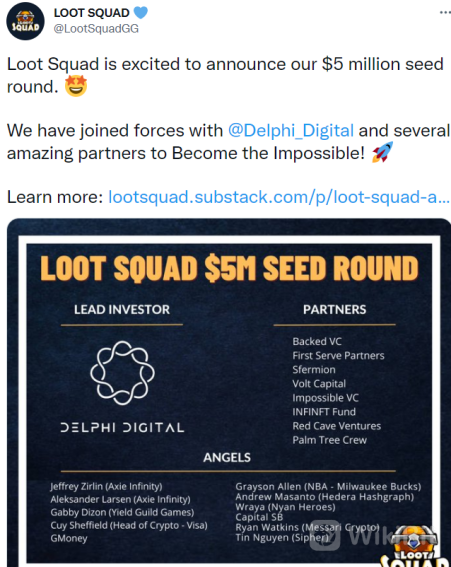Click the Delphi Digital knot logo
Screen dimensions: 451x567
122,373
